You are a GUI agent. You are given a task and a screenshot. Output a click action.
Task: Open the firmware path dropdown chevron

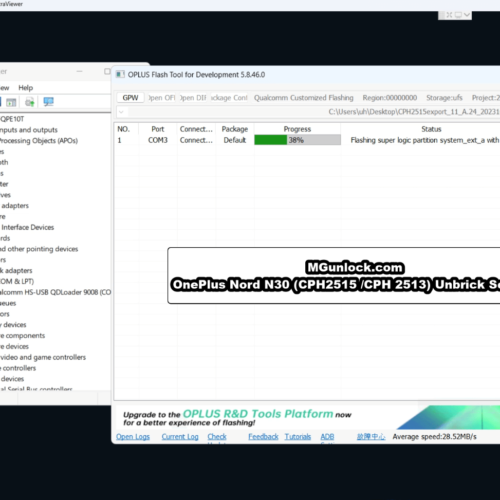[x=121, y=112]
